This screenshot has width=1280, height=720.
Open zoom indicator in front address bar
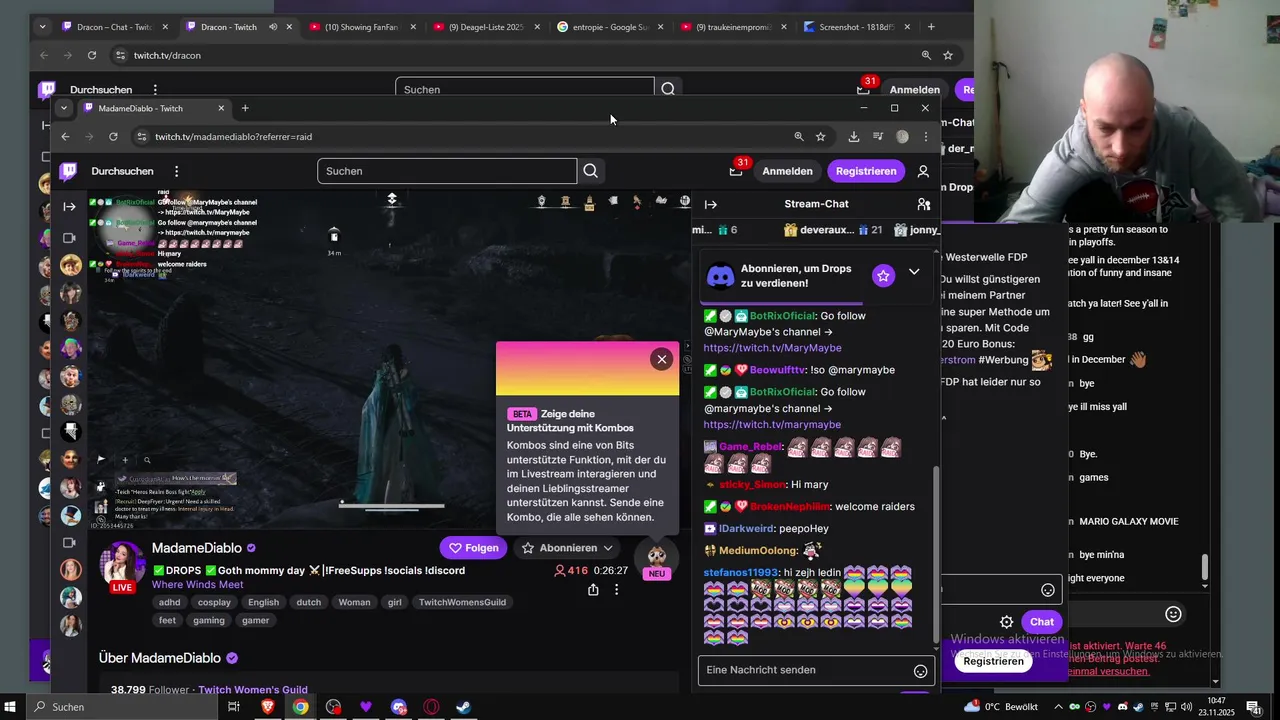pyautogui.click(x=798, y=136)
